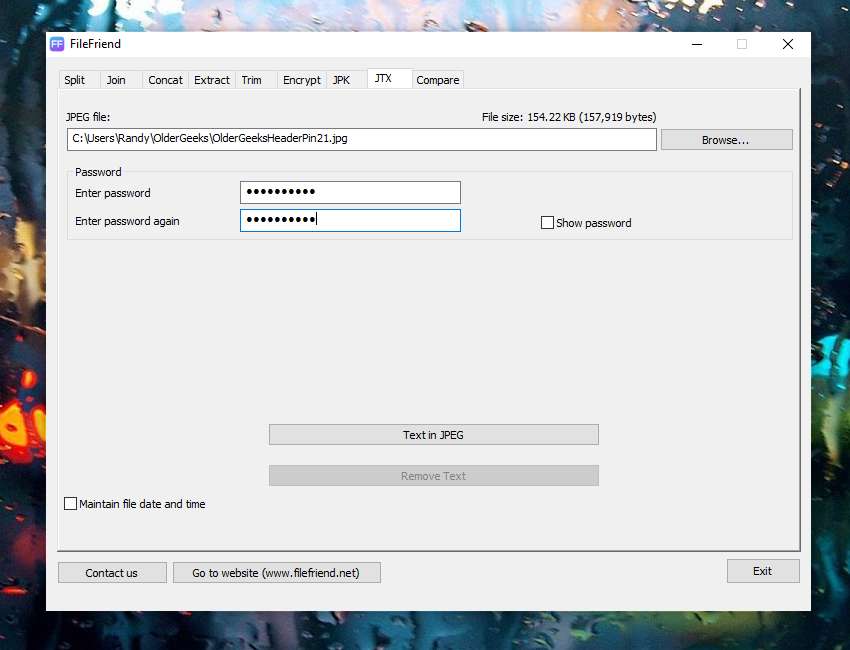Viewport: 850px width, 650px height.
Task: Go to the Extract tab
Action: point(212,80)
